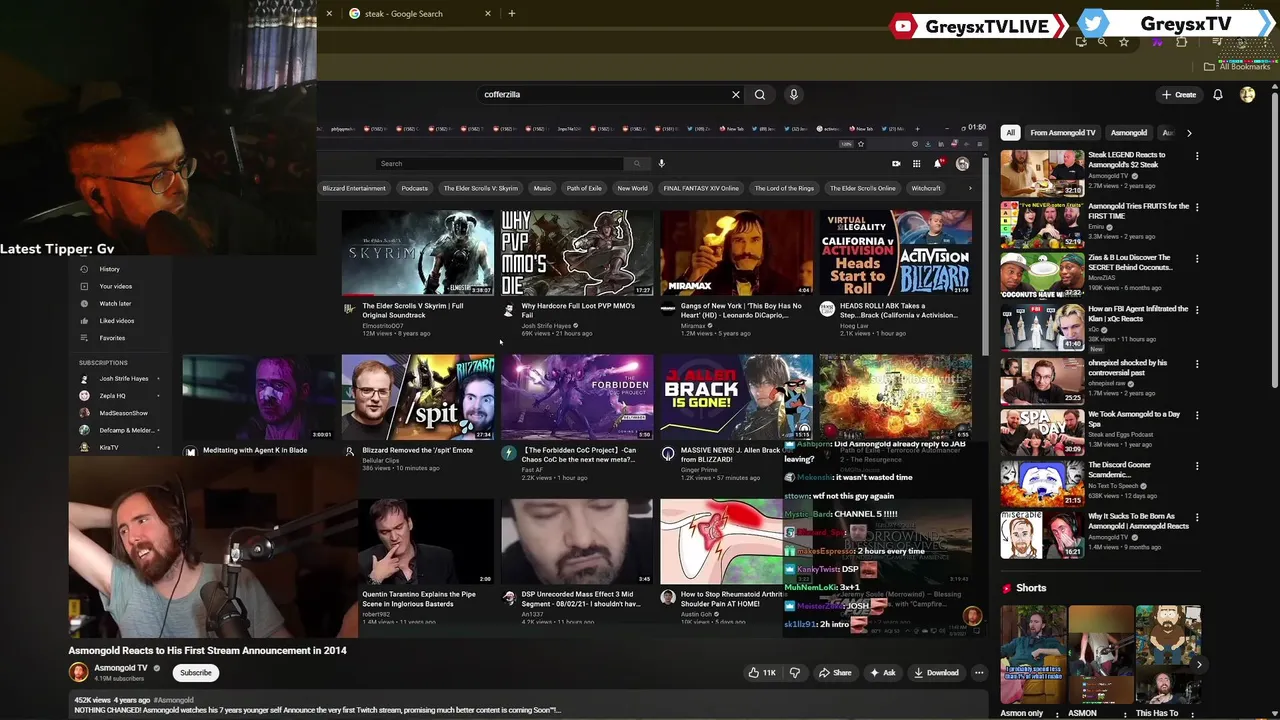Open the YouTube account avatar menu
Viewport: 1280px width, 720px height.
click(1247, 95)
